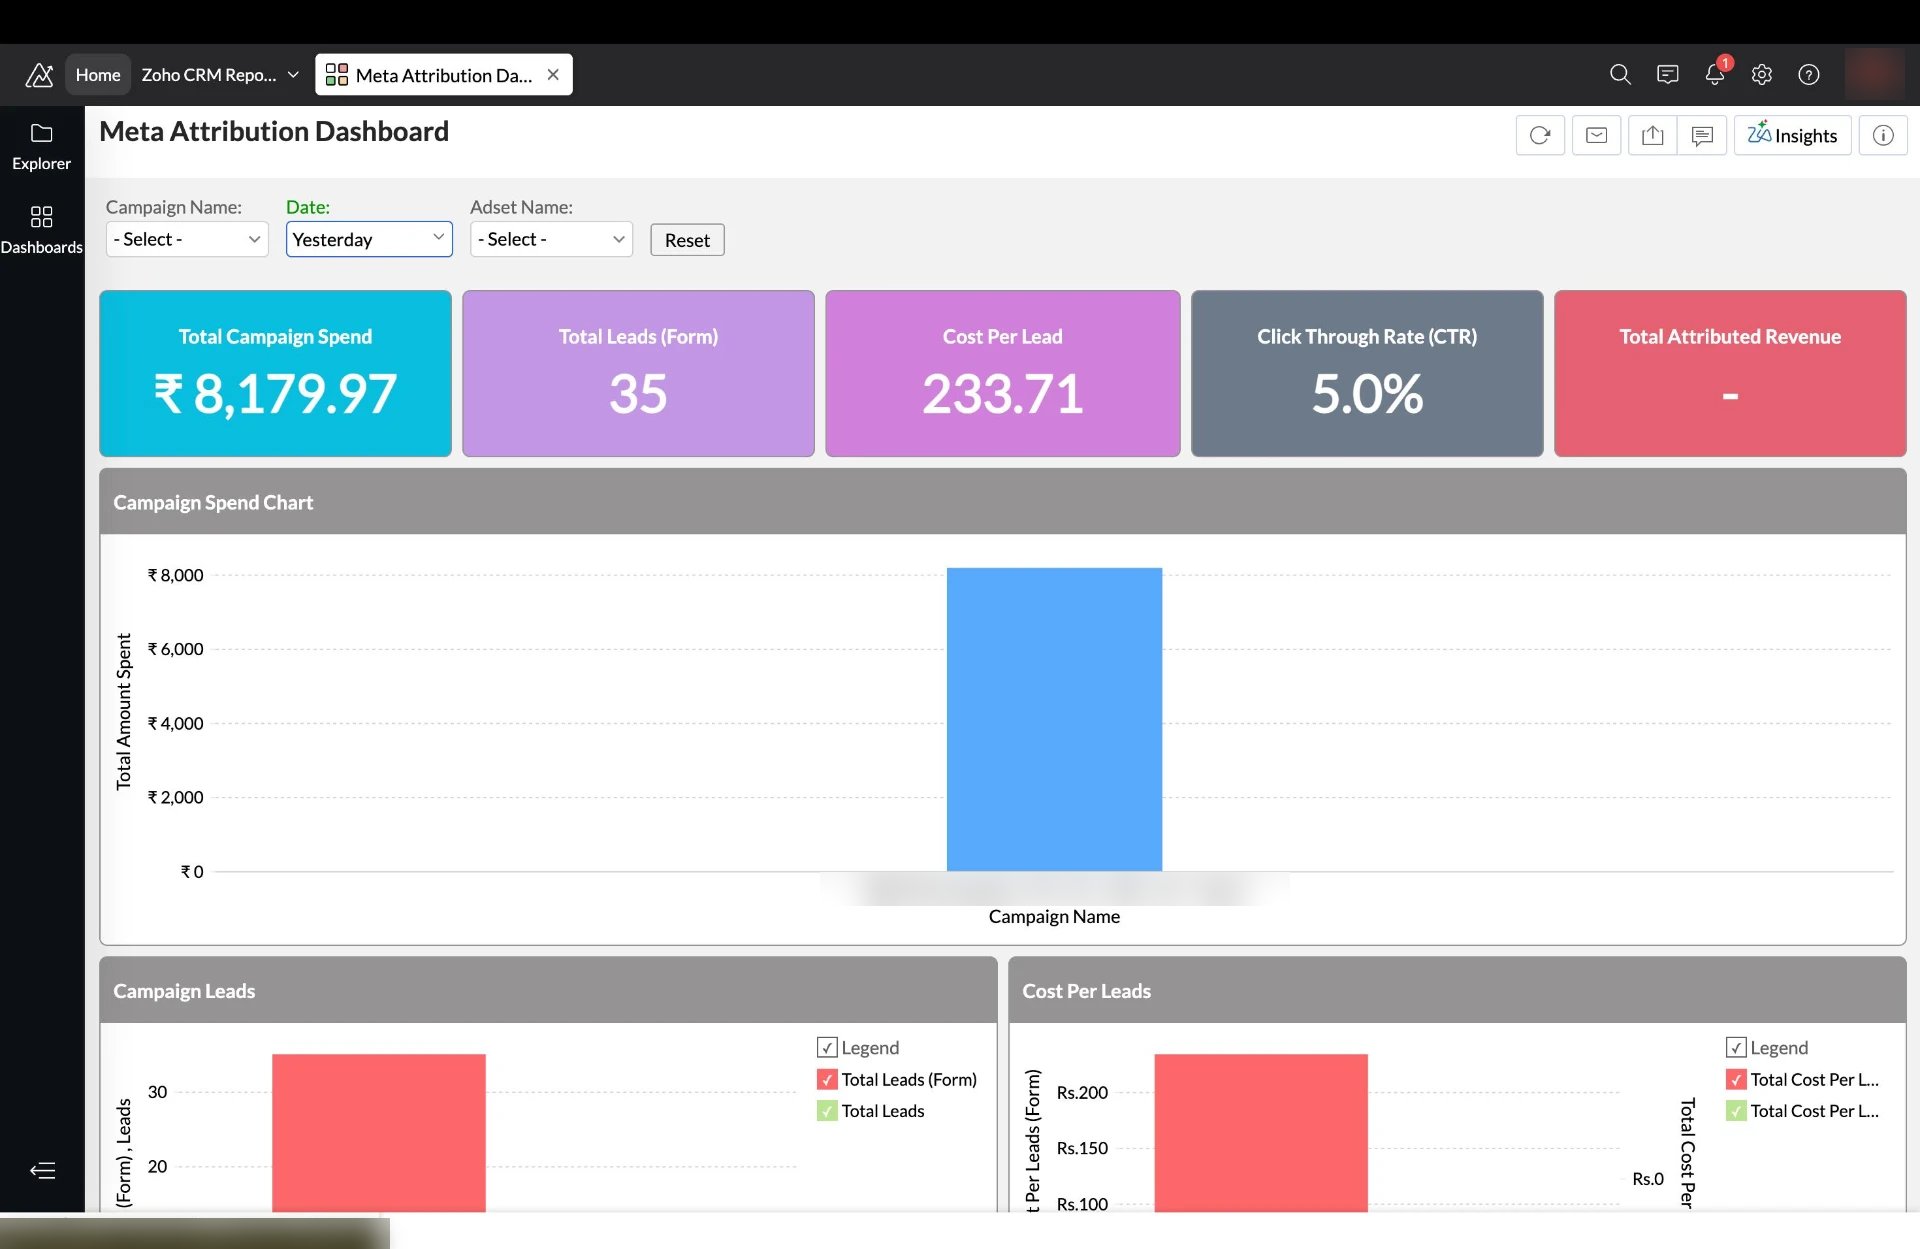This screenshot has width=1920, height=1249.
Task: Close the Meta Attribution Dashboard tab
Action: (553, 75)
